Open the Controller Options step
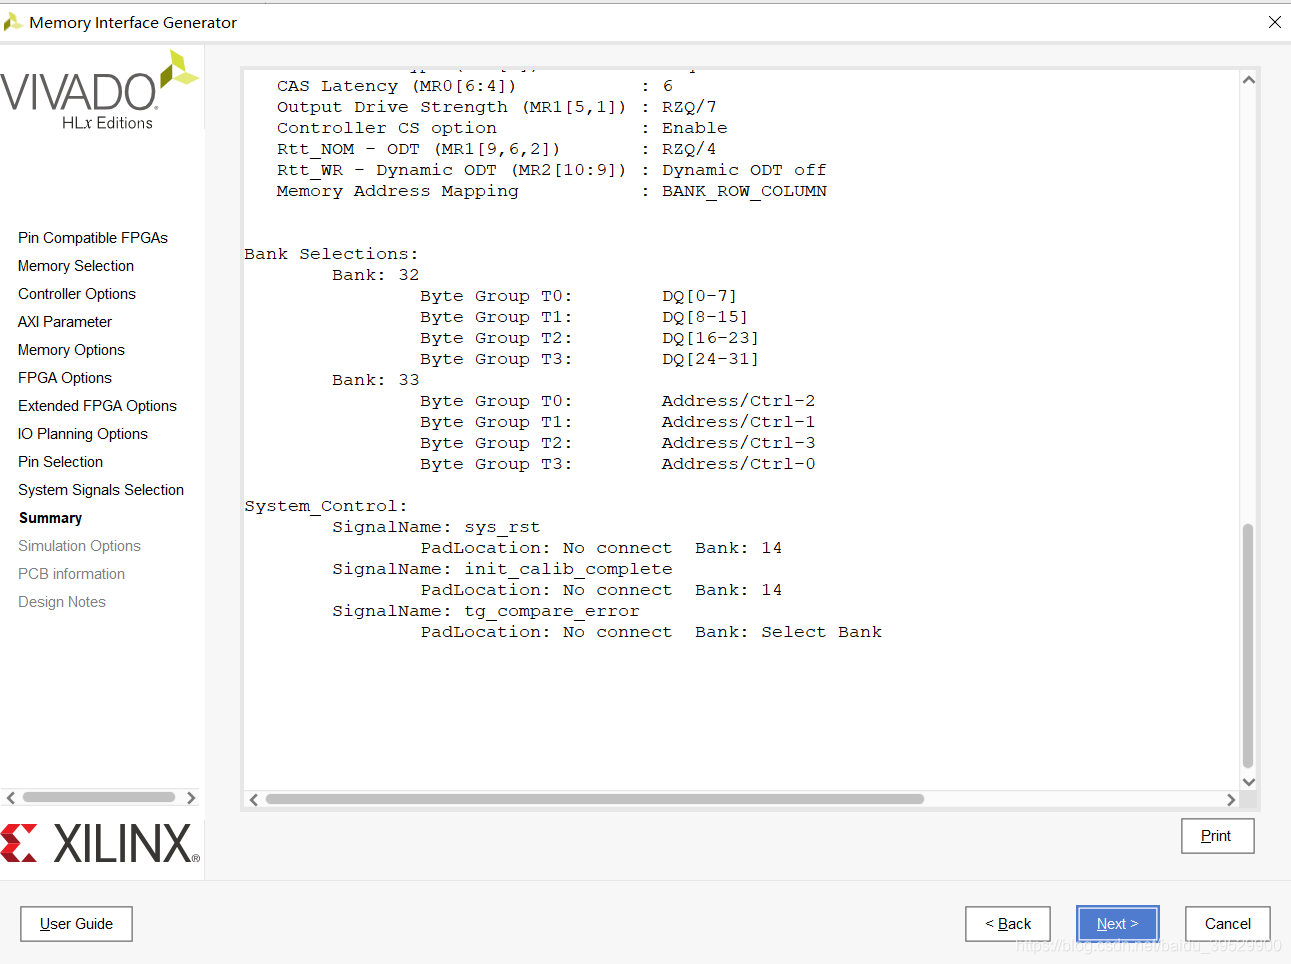The image size is (1291, 964). coord(77,294)
